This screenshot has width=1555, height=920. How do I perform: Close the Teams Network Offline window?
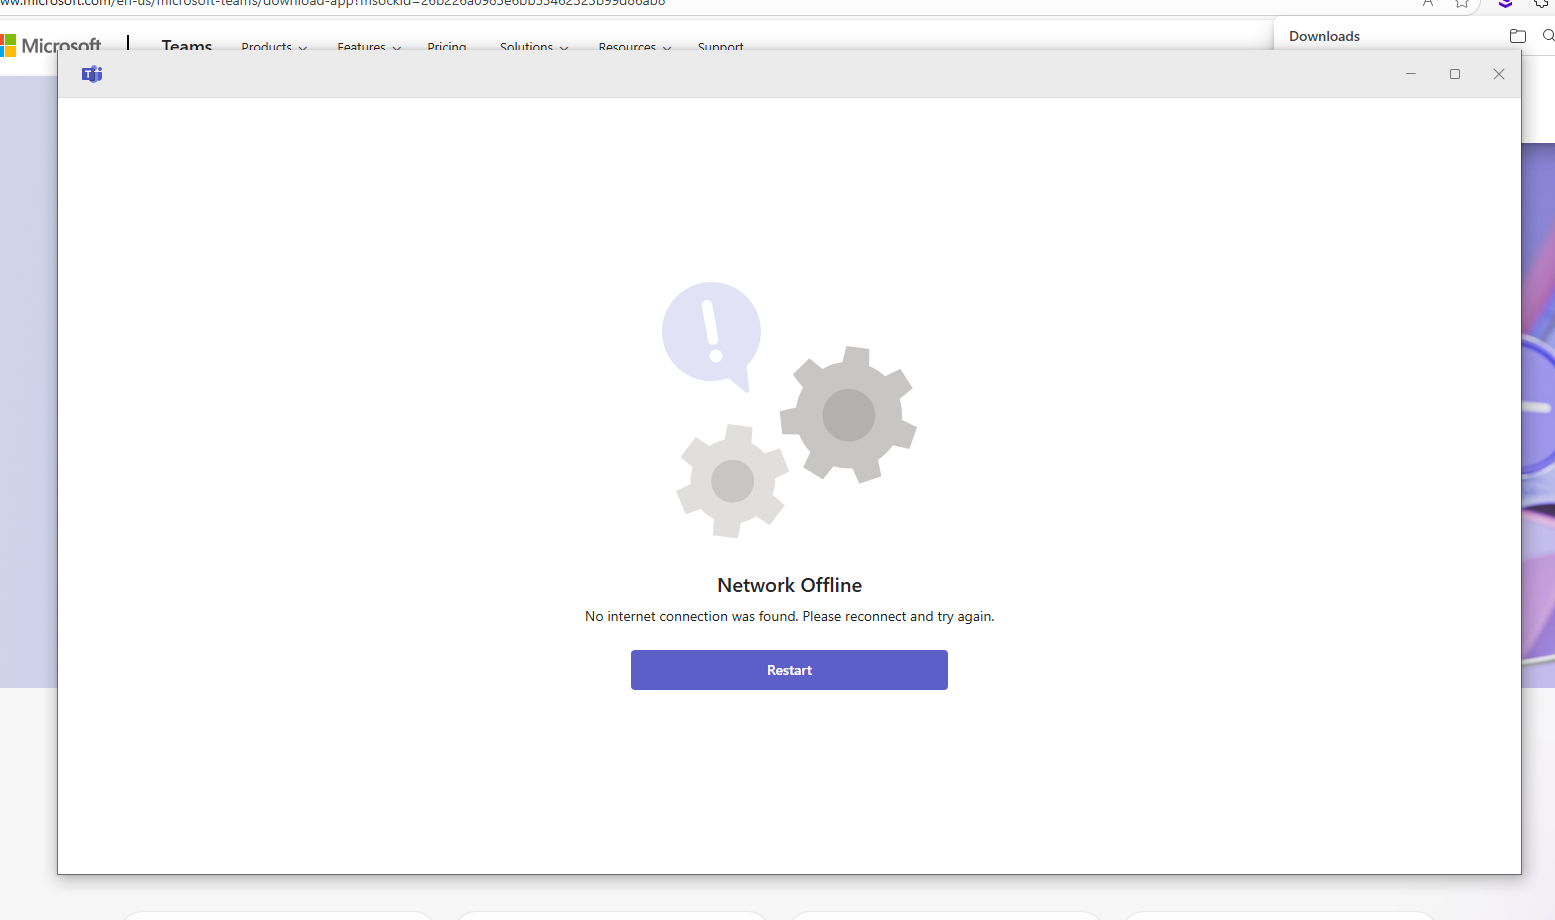click(1499, 74)
